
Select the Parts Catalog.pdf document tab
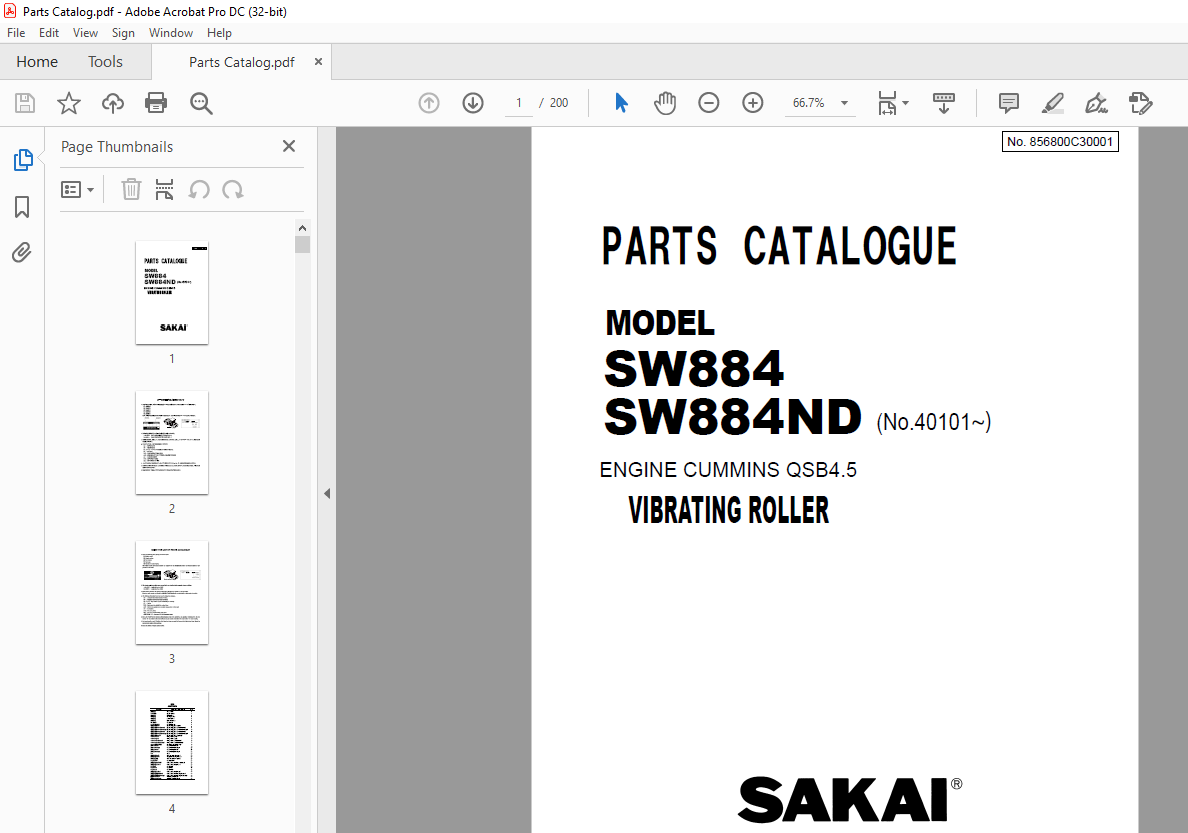coord(241,62)
